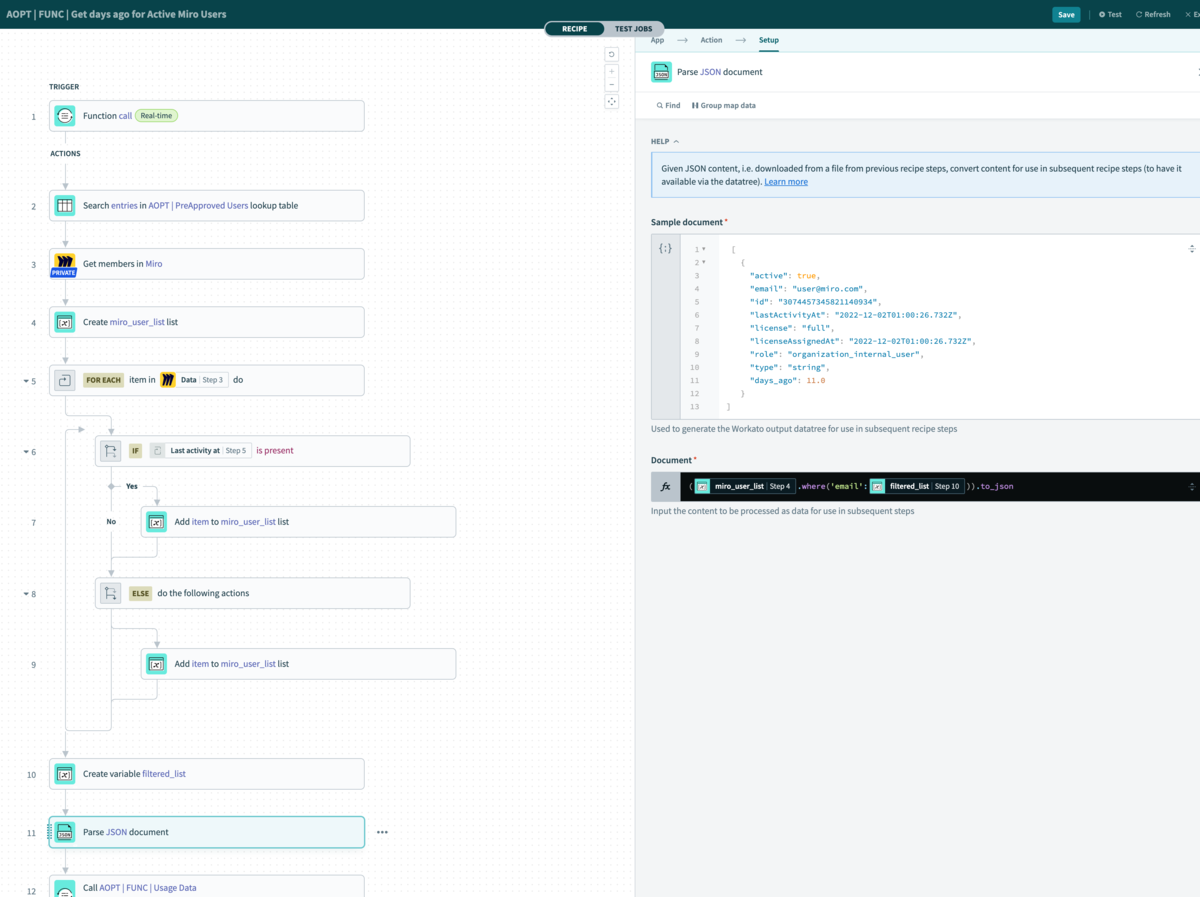Image resolution: width=1200 pixels, height=897 pixels.
Task: Click the Function call trigger icon
Action: tap(65, 116)
